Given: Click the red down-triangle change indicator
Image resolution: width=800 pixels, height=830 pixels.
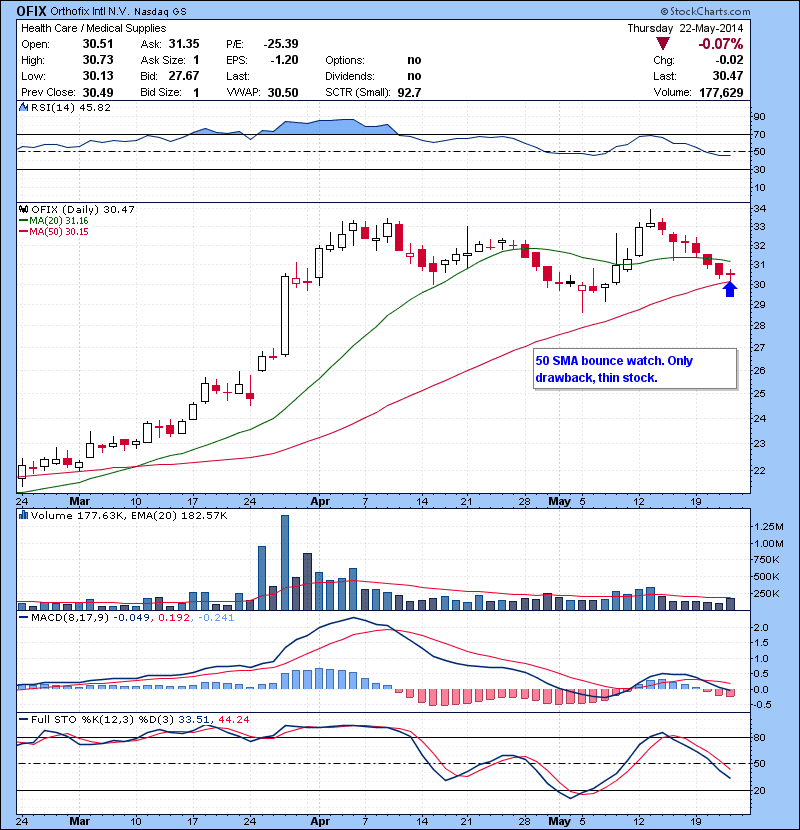Looking at the screenshot, I should [x=662, y=44].
